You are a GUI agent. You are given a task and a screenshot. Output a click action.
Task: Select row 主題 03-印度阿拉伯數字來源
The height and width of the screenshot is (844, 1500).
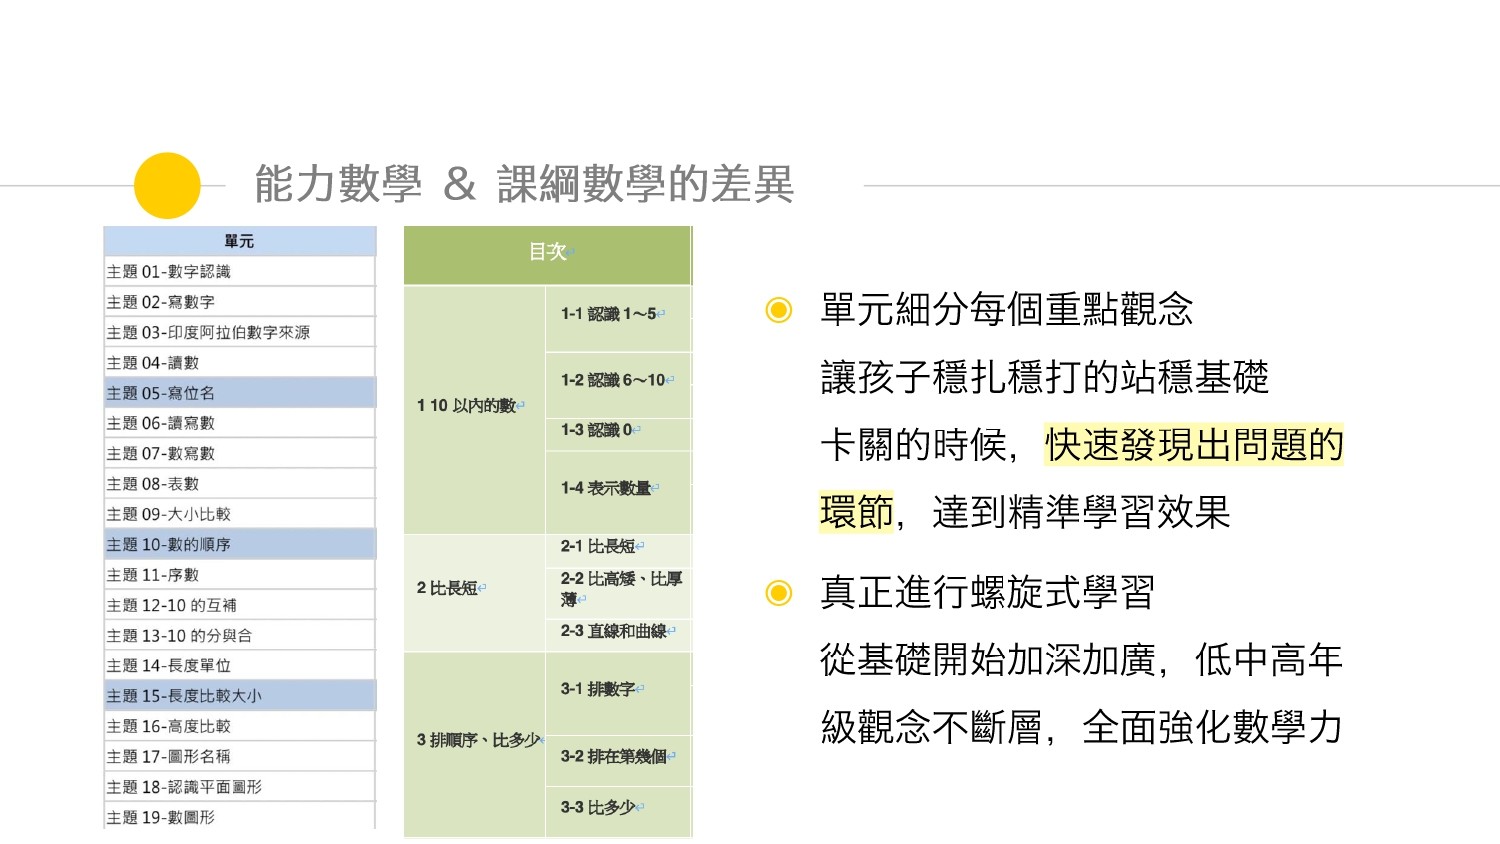point(240,332)
